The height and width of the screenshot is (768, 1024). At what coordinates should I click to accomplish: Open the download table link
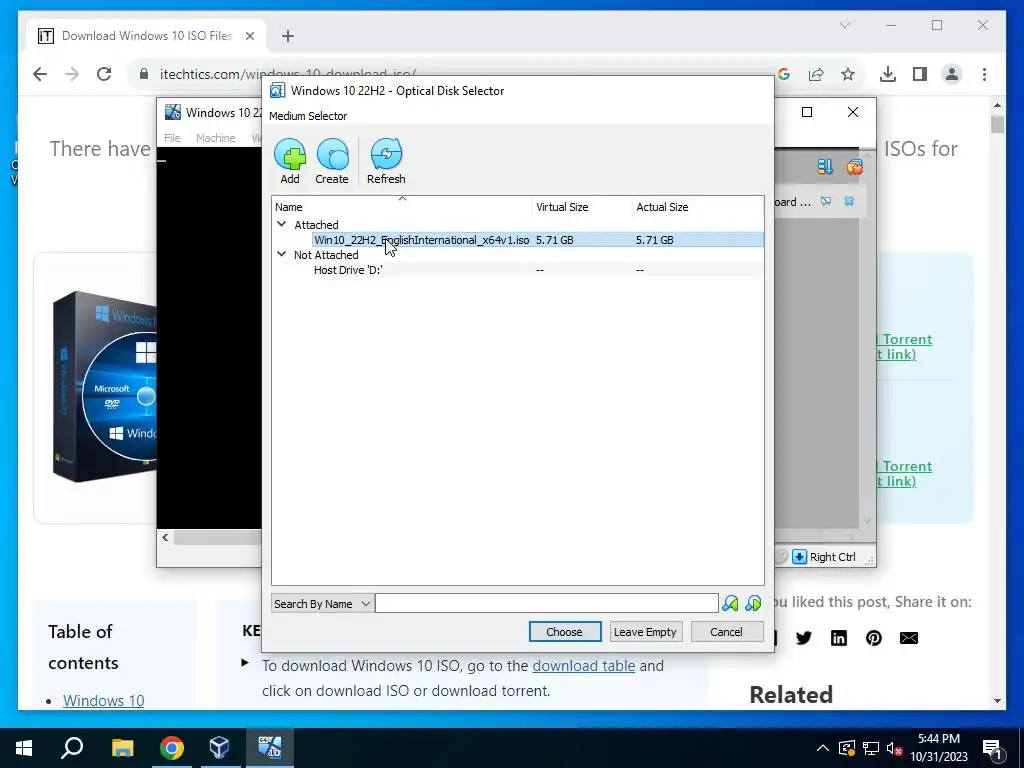584,665
